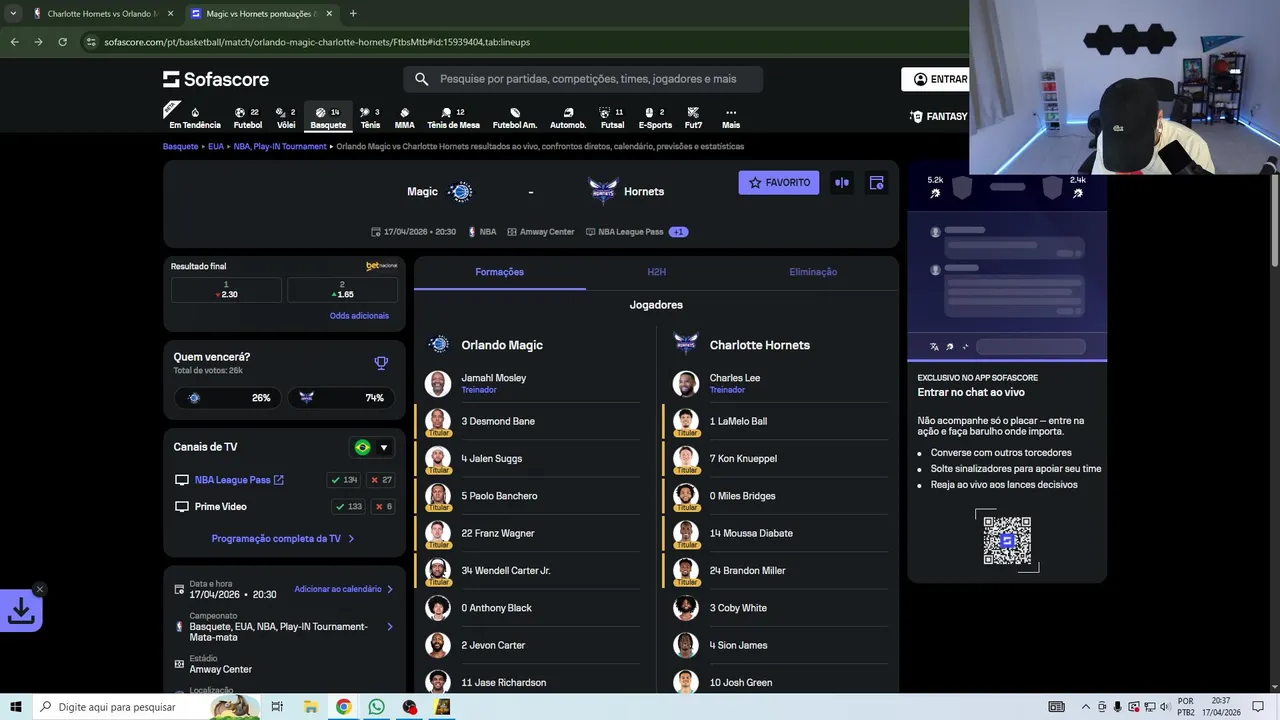Open Windows Start menu
Screen dimensions: 1280x720
(16, 707)
